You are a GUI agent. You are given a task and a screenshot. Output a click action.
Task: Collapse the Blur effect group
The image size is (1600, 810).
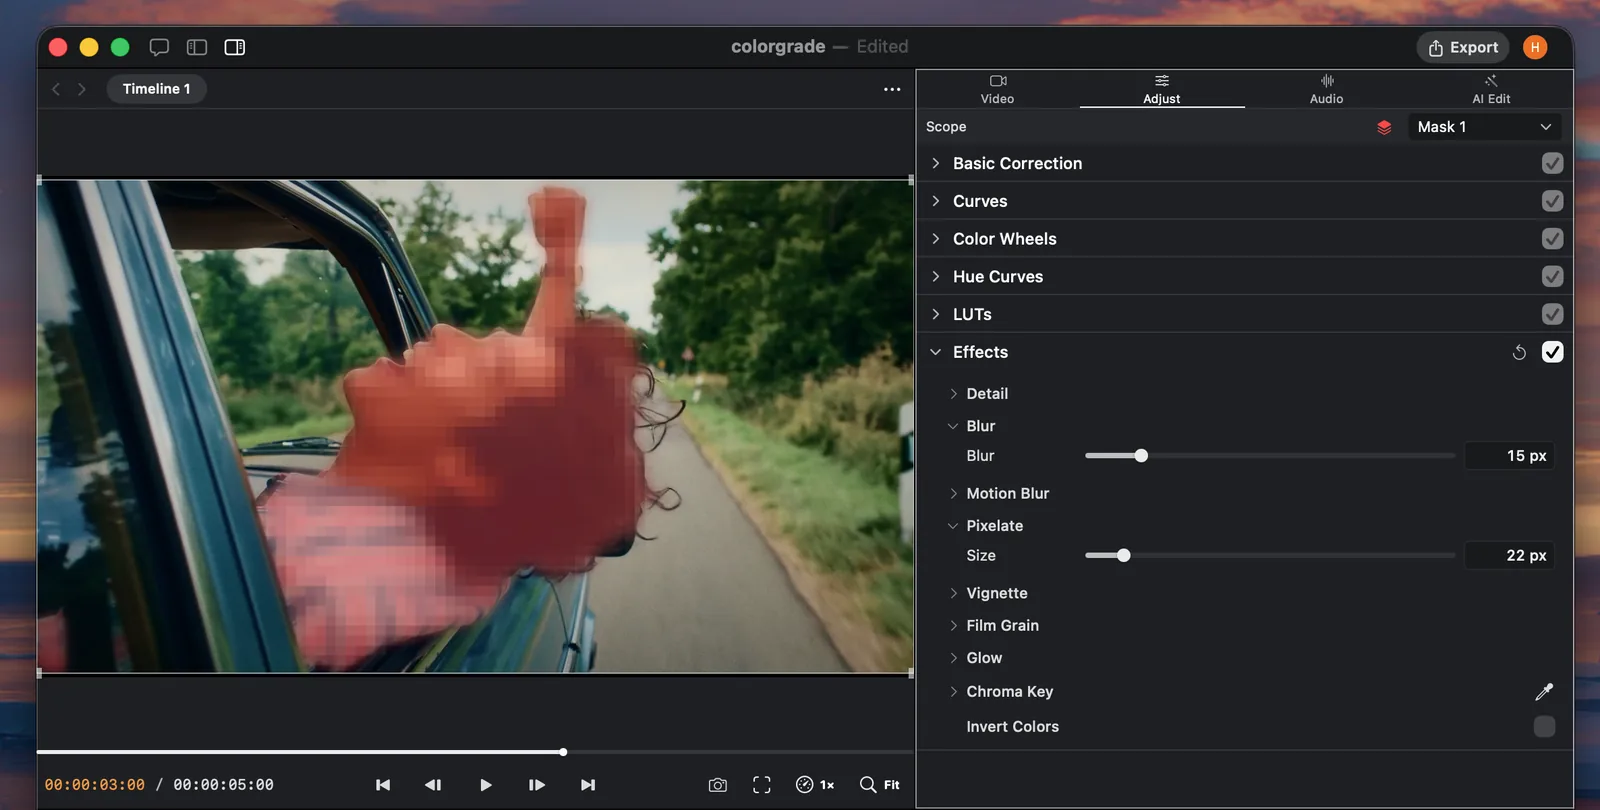[953, 426]
